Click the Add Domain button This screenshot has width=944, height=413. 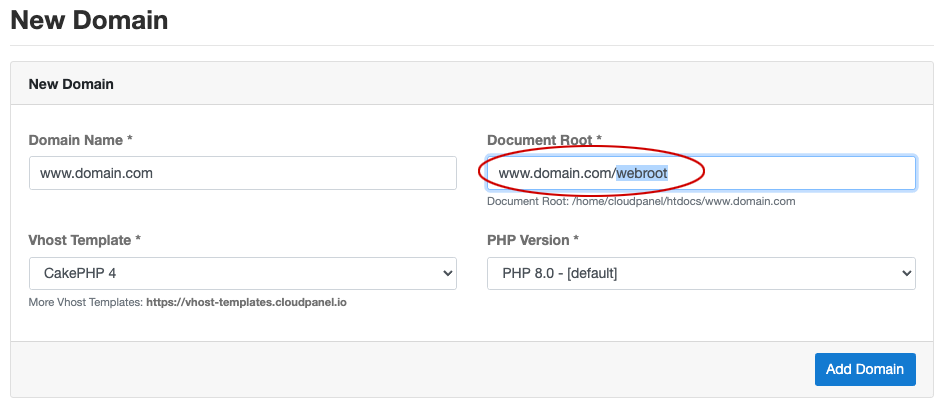[x=865, y=369]
